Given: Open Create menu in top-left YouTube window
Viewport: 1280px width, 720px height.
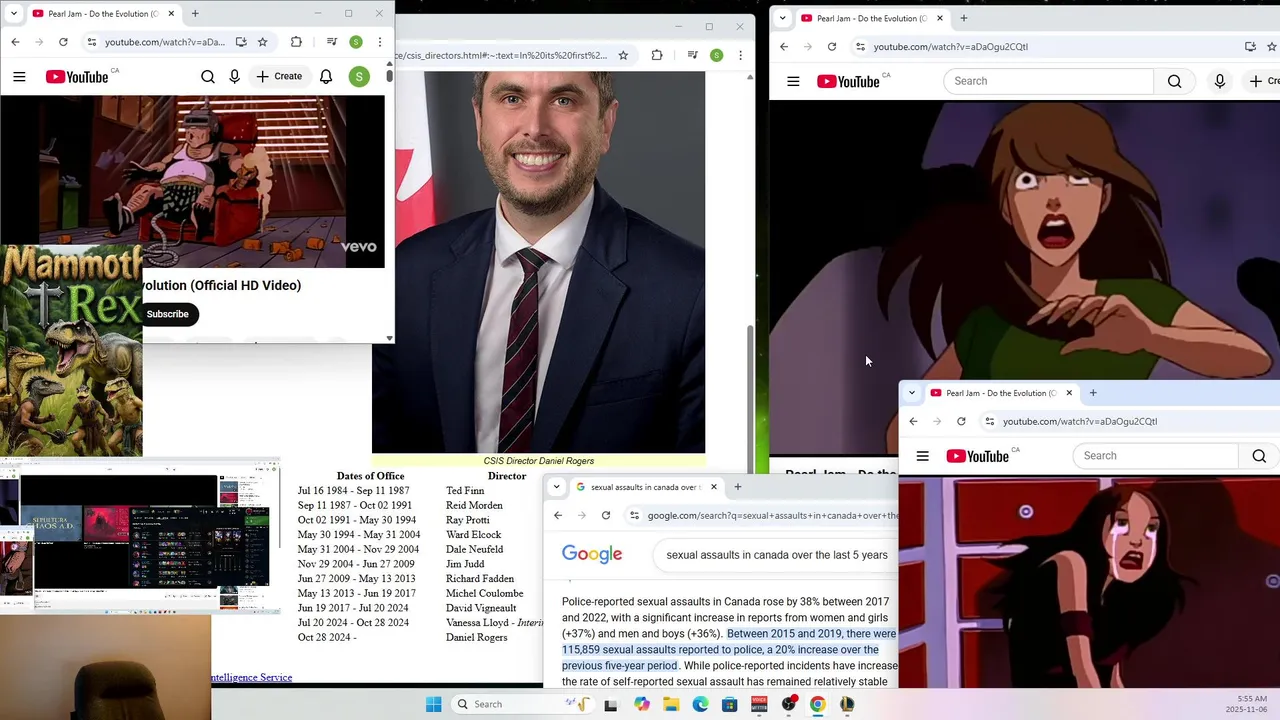Looking at the screenshot, I should pyautogui.click(x=279, y=76).
